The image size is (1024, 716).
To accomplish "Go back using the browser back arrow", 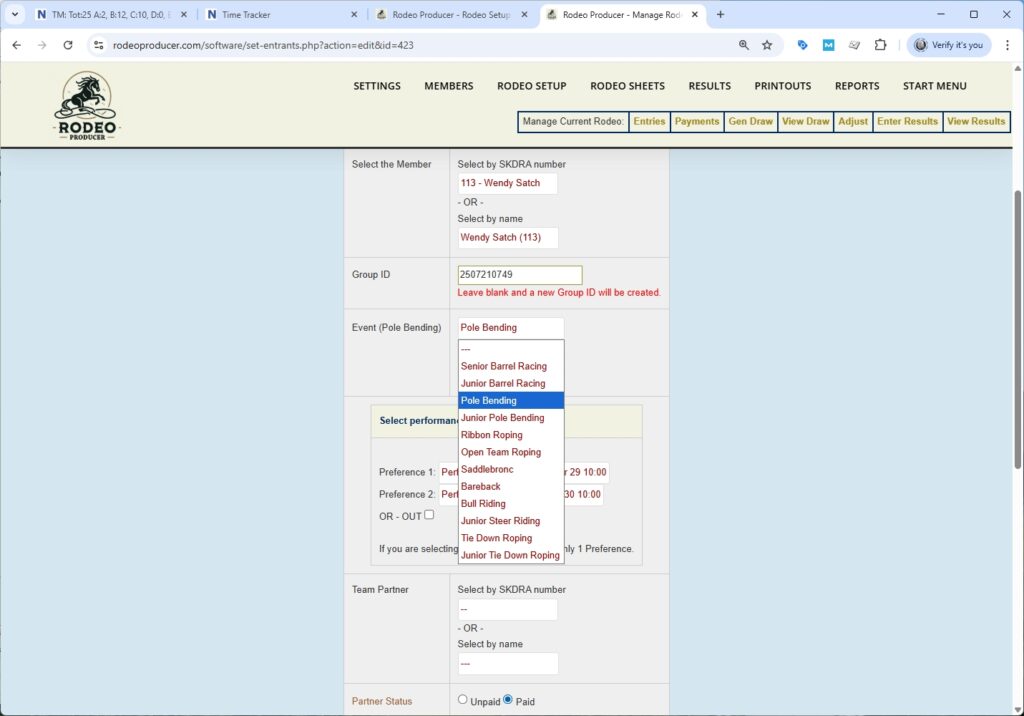I will [x=16, y=45].
